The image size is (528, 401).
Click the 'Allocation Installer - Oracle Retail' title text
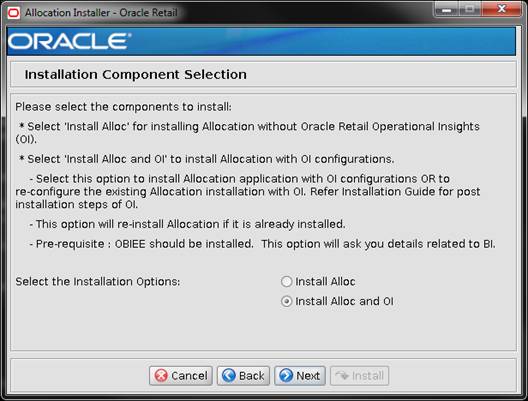(x=101, y=13)
